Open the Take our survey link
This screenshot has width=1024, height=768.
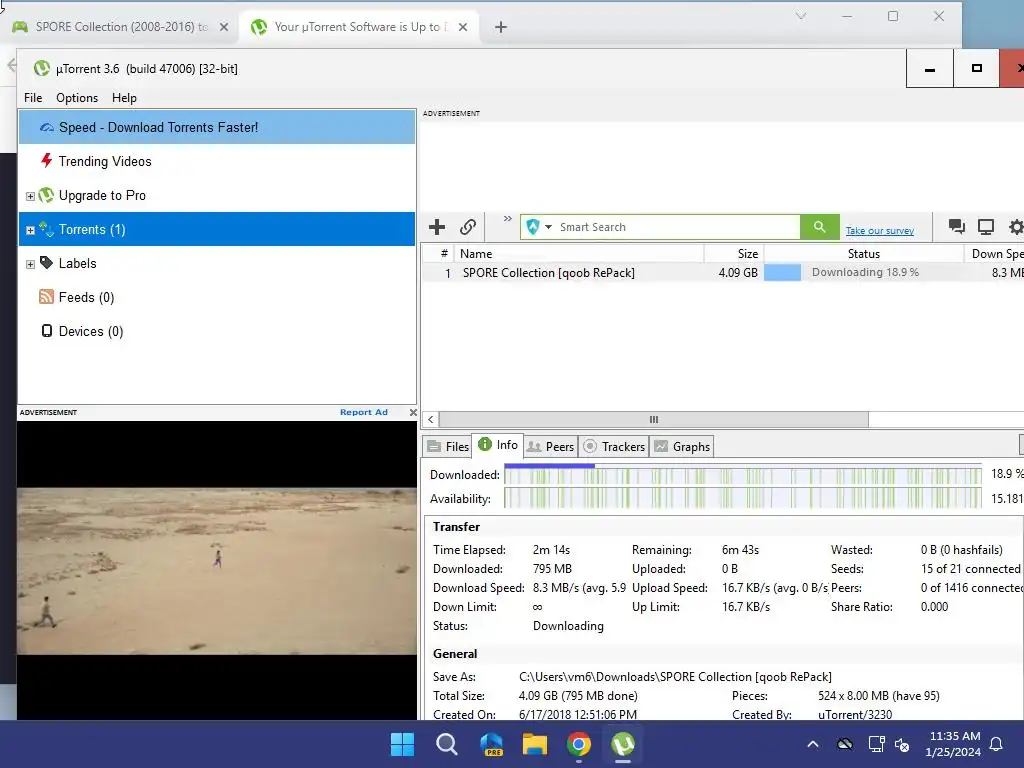879,231
